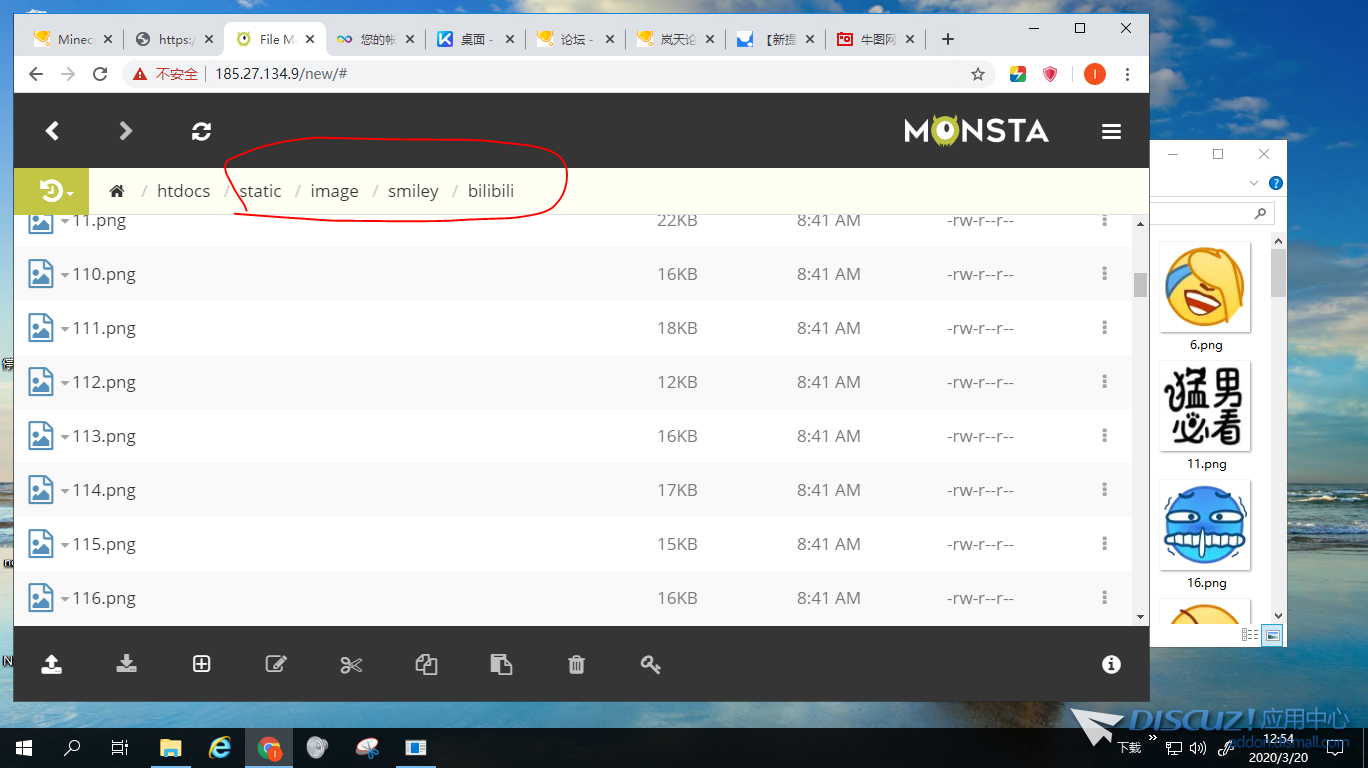This screenshot has height=768, width=1368.
Task: Click the copy icon in bottom toolbar
Action: (426, 664)
